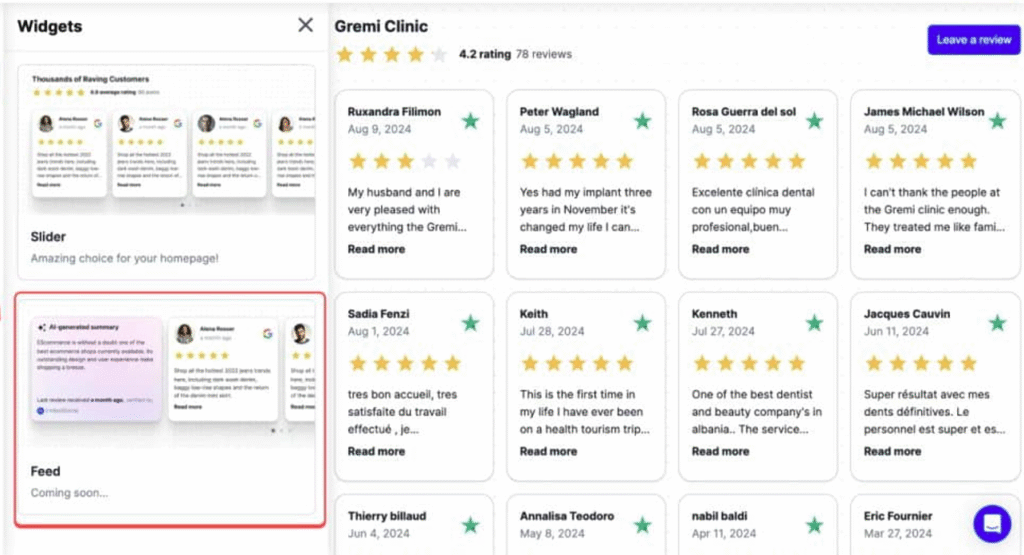The image size is (1024, 555).
Task: Click the Apr 11, 2024 review date
Action: point(724,533)
